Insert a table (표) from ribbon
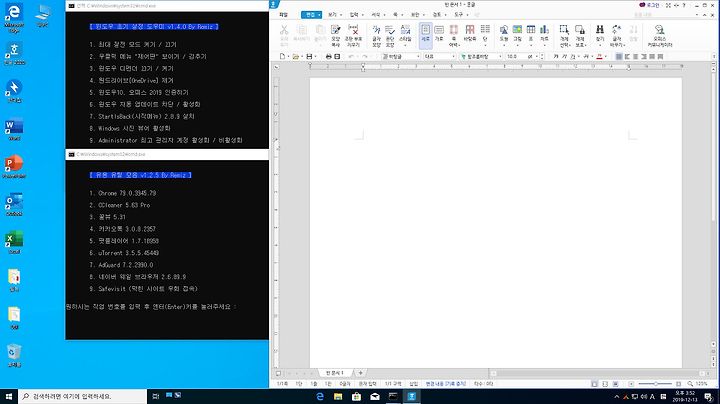Viewport: 720px width, 404px height. click(531, 34)
